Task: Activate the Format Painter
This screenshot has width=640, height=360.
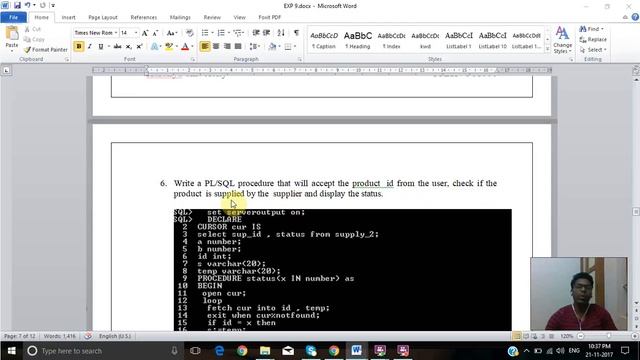Action: click(x=46, y=49)
